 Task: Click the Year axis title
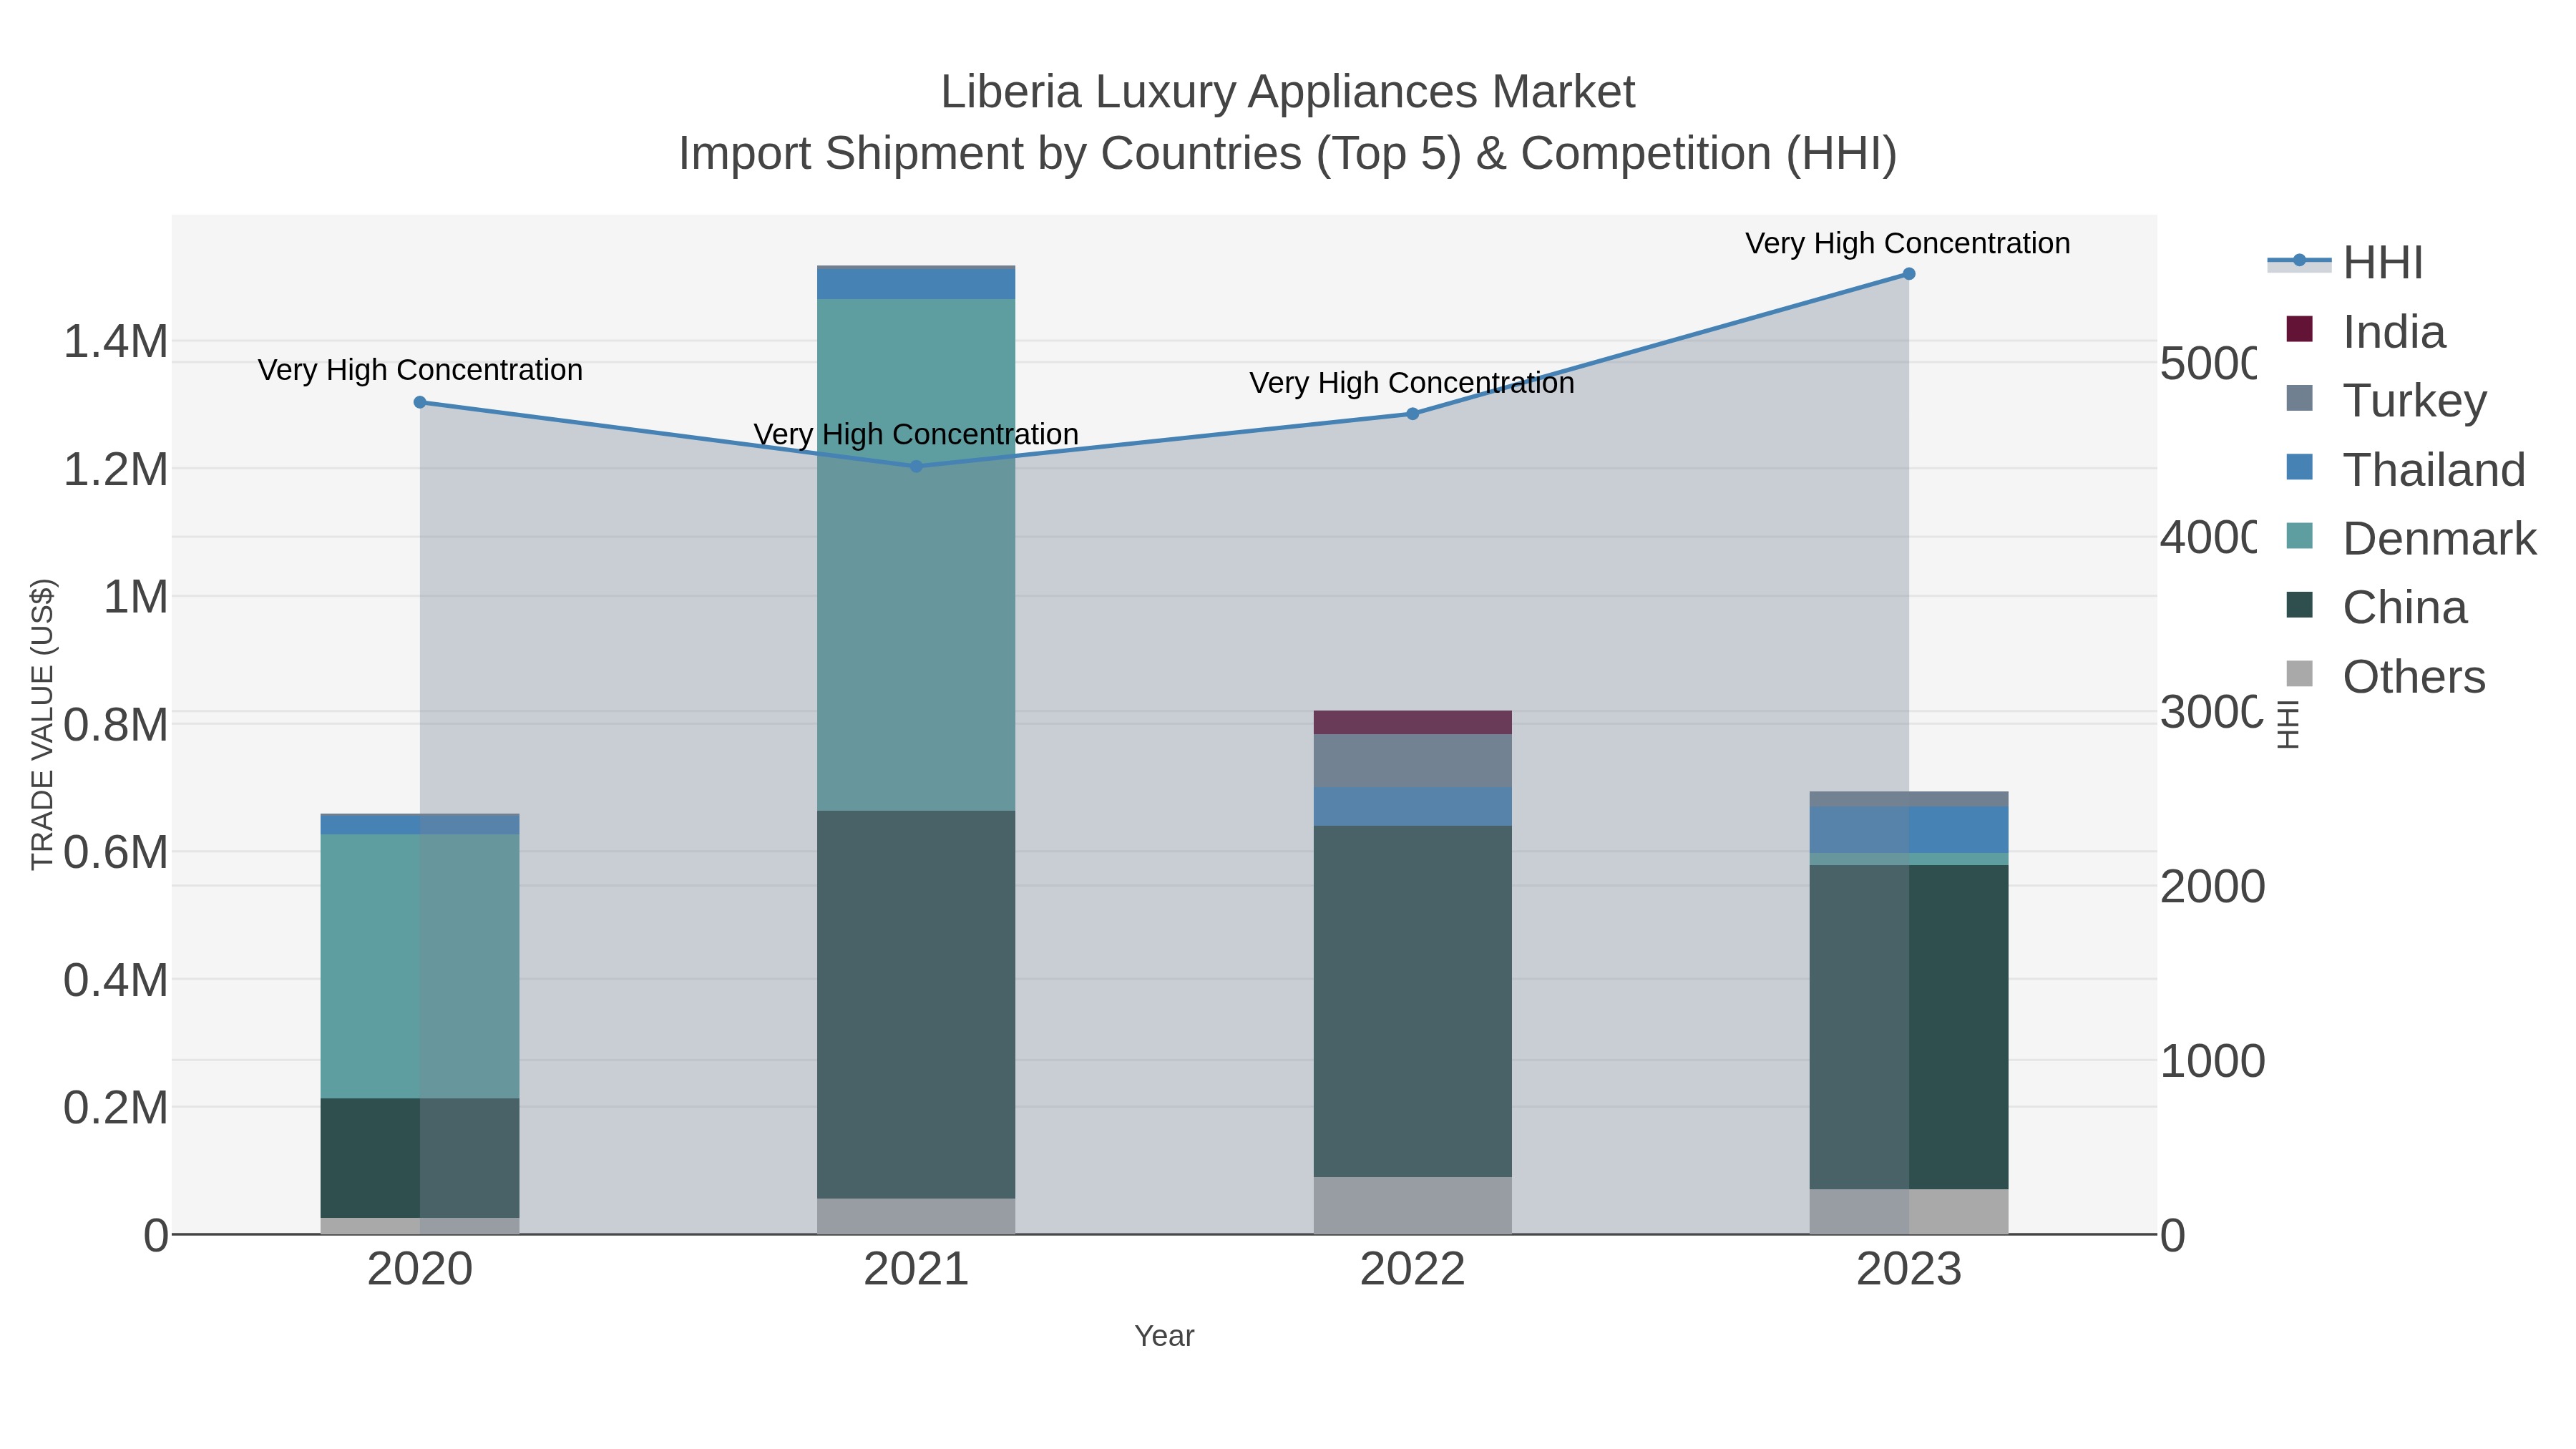pyautogui.click(x=1164, y=1336)
